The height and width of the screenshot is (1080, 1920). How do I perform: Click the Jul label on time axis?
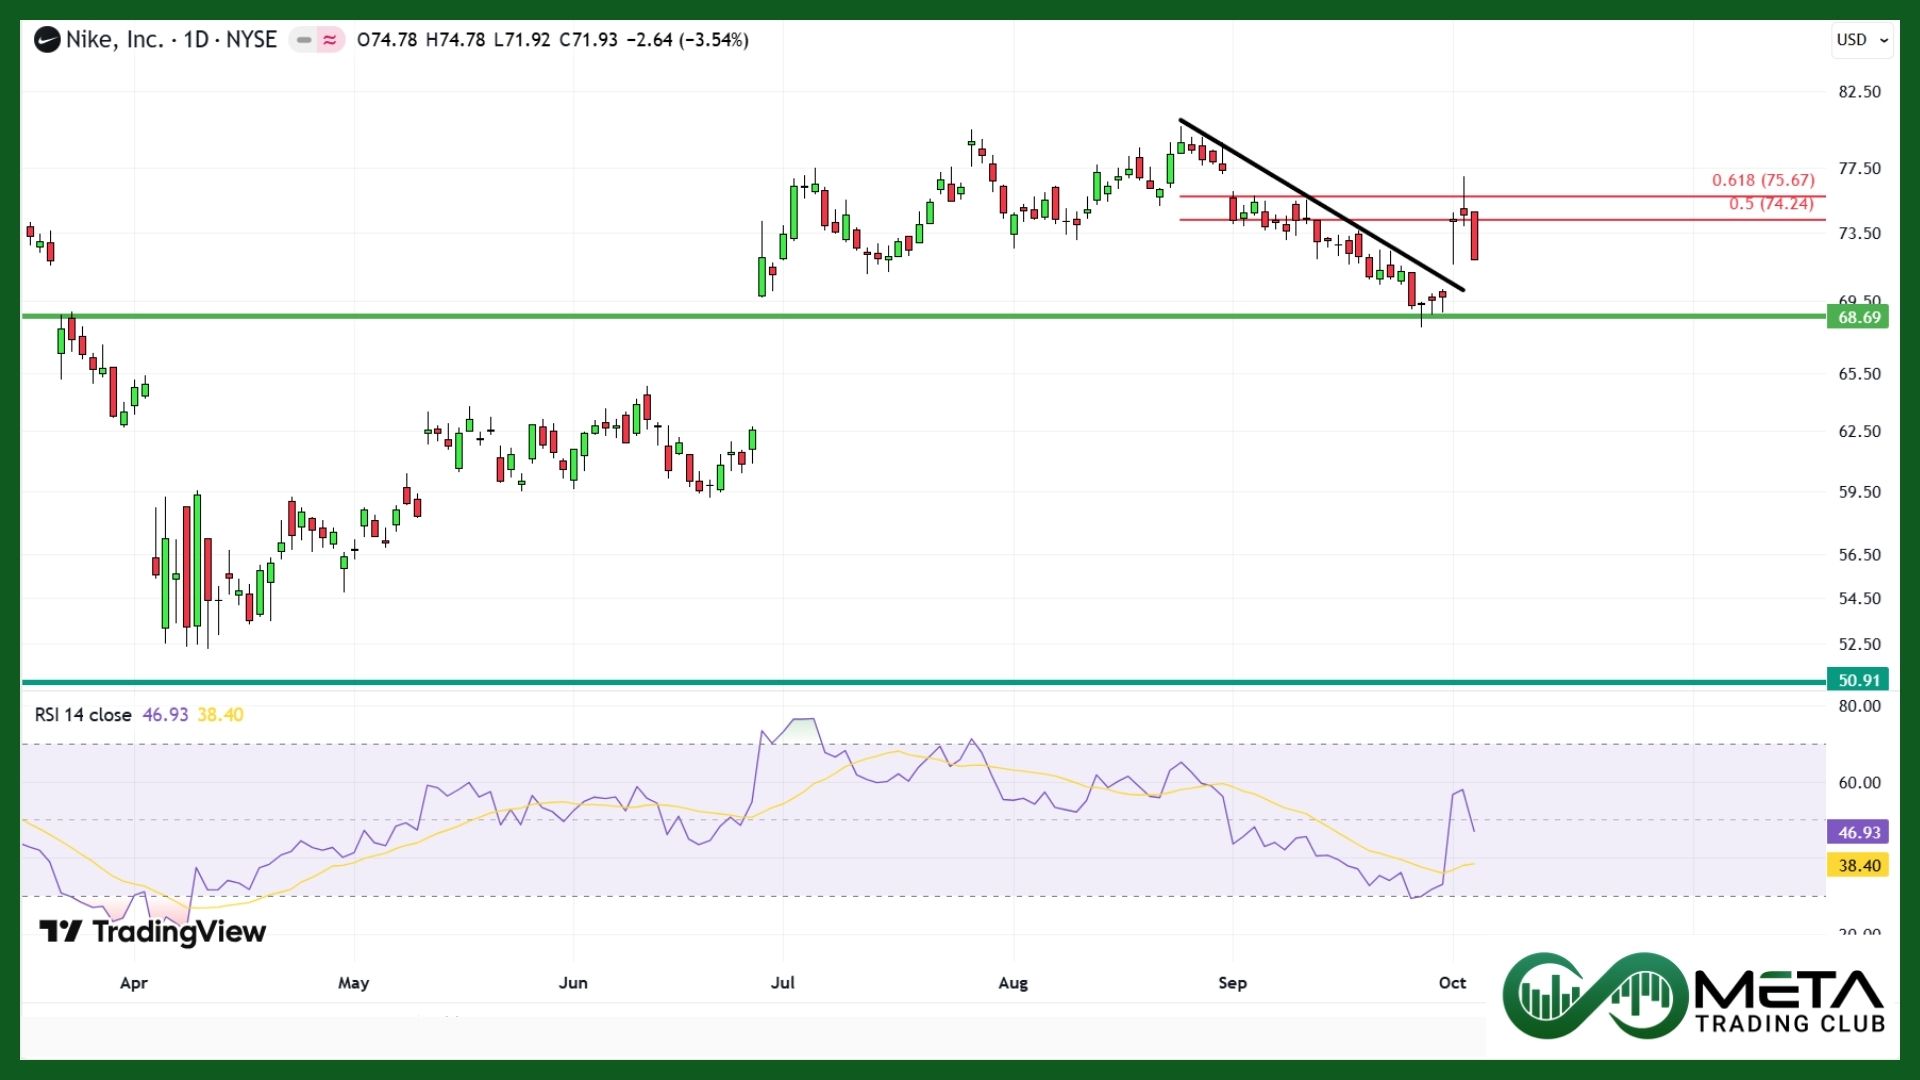pyautogui.click(x=783, y=983)
